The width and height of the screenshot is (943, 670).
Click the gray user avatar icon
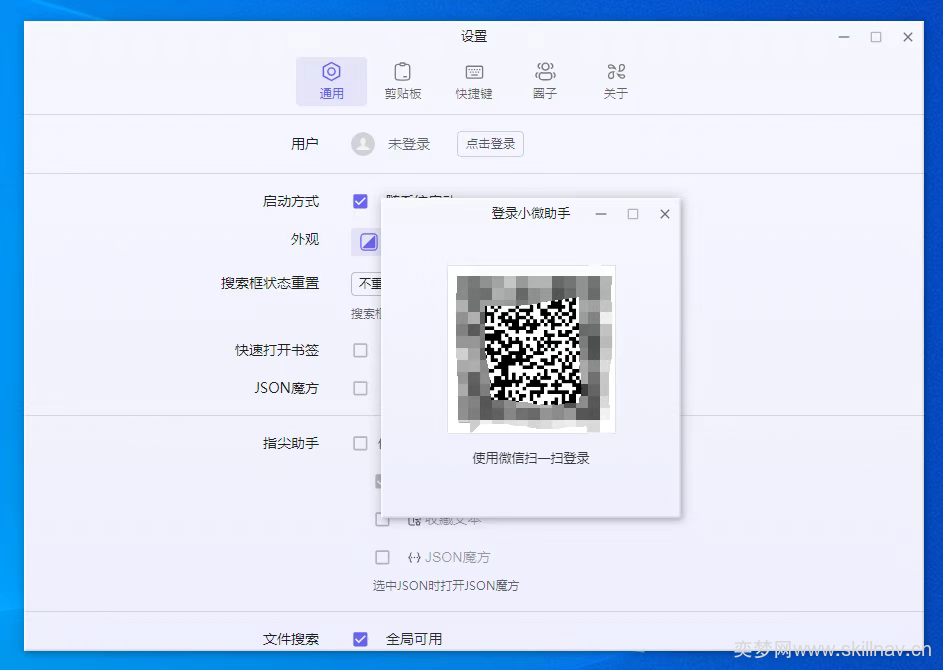pyautogui.click(x=363, y=144)
